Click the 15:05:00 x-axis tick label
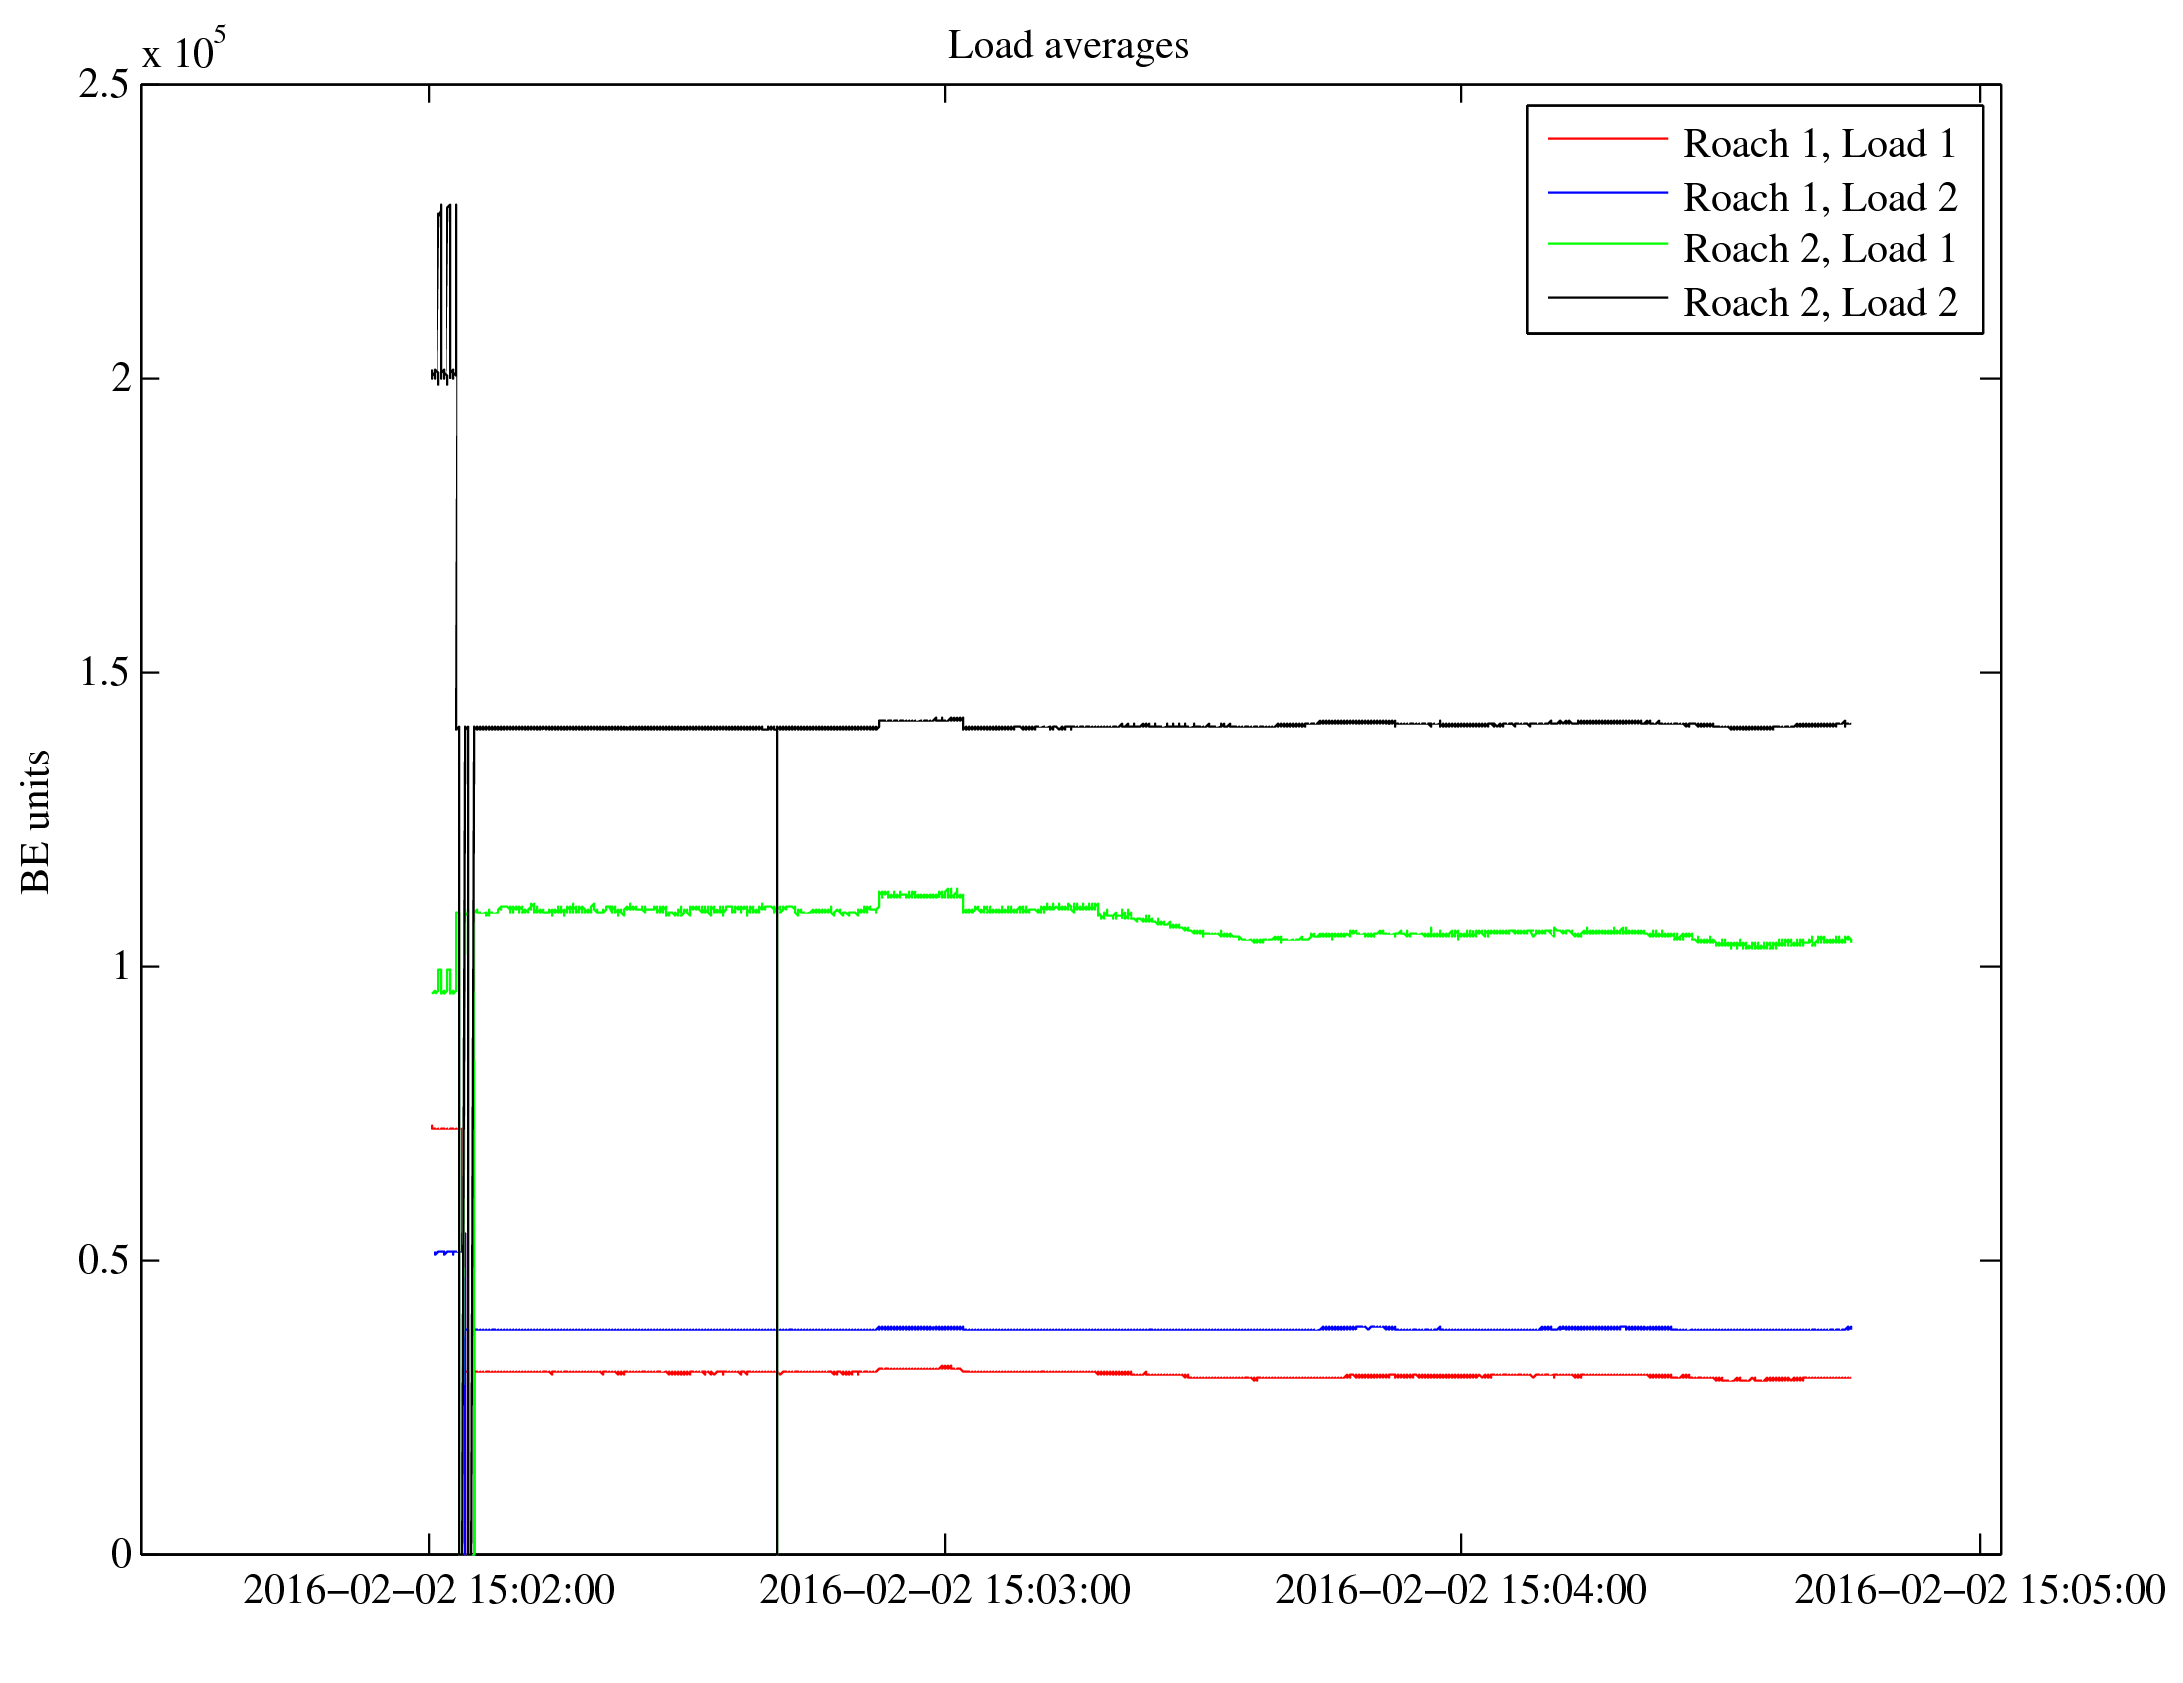The height and width of the screenshot is (1683, 2183). coord(1979,1591)
